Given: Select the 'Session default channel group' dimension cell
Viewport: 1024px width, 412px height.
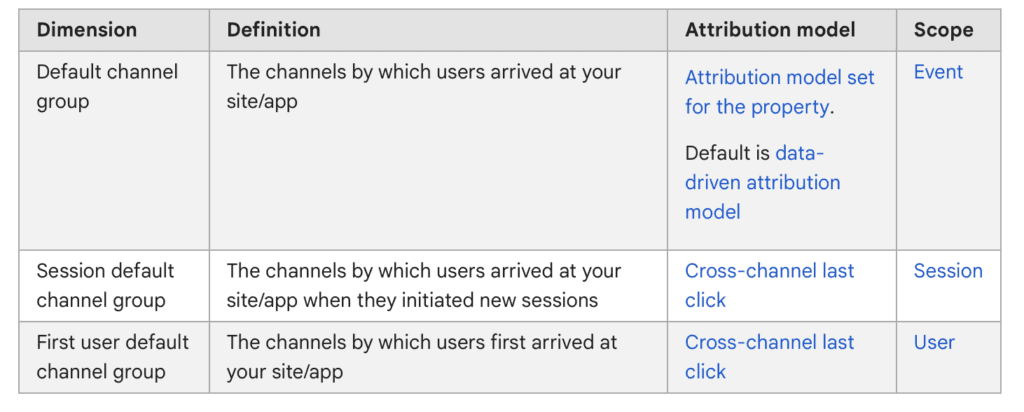Looking at the screenshot, I should point(105,285).
